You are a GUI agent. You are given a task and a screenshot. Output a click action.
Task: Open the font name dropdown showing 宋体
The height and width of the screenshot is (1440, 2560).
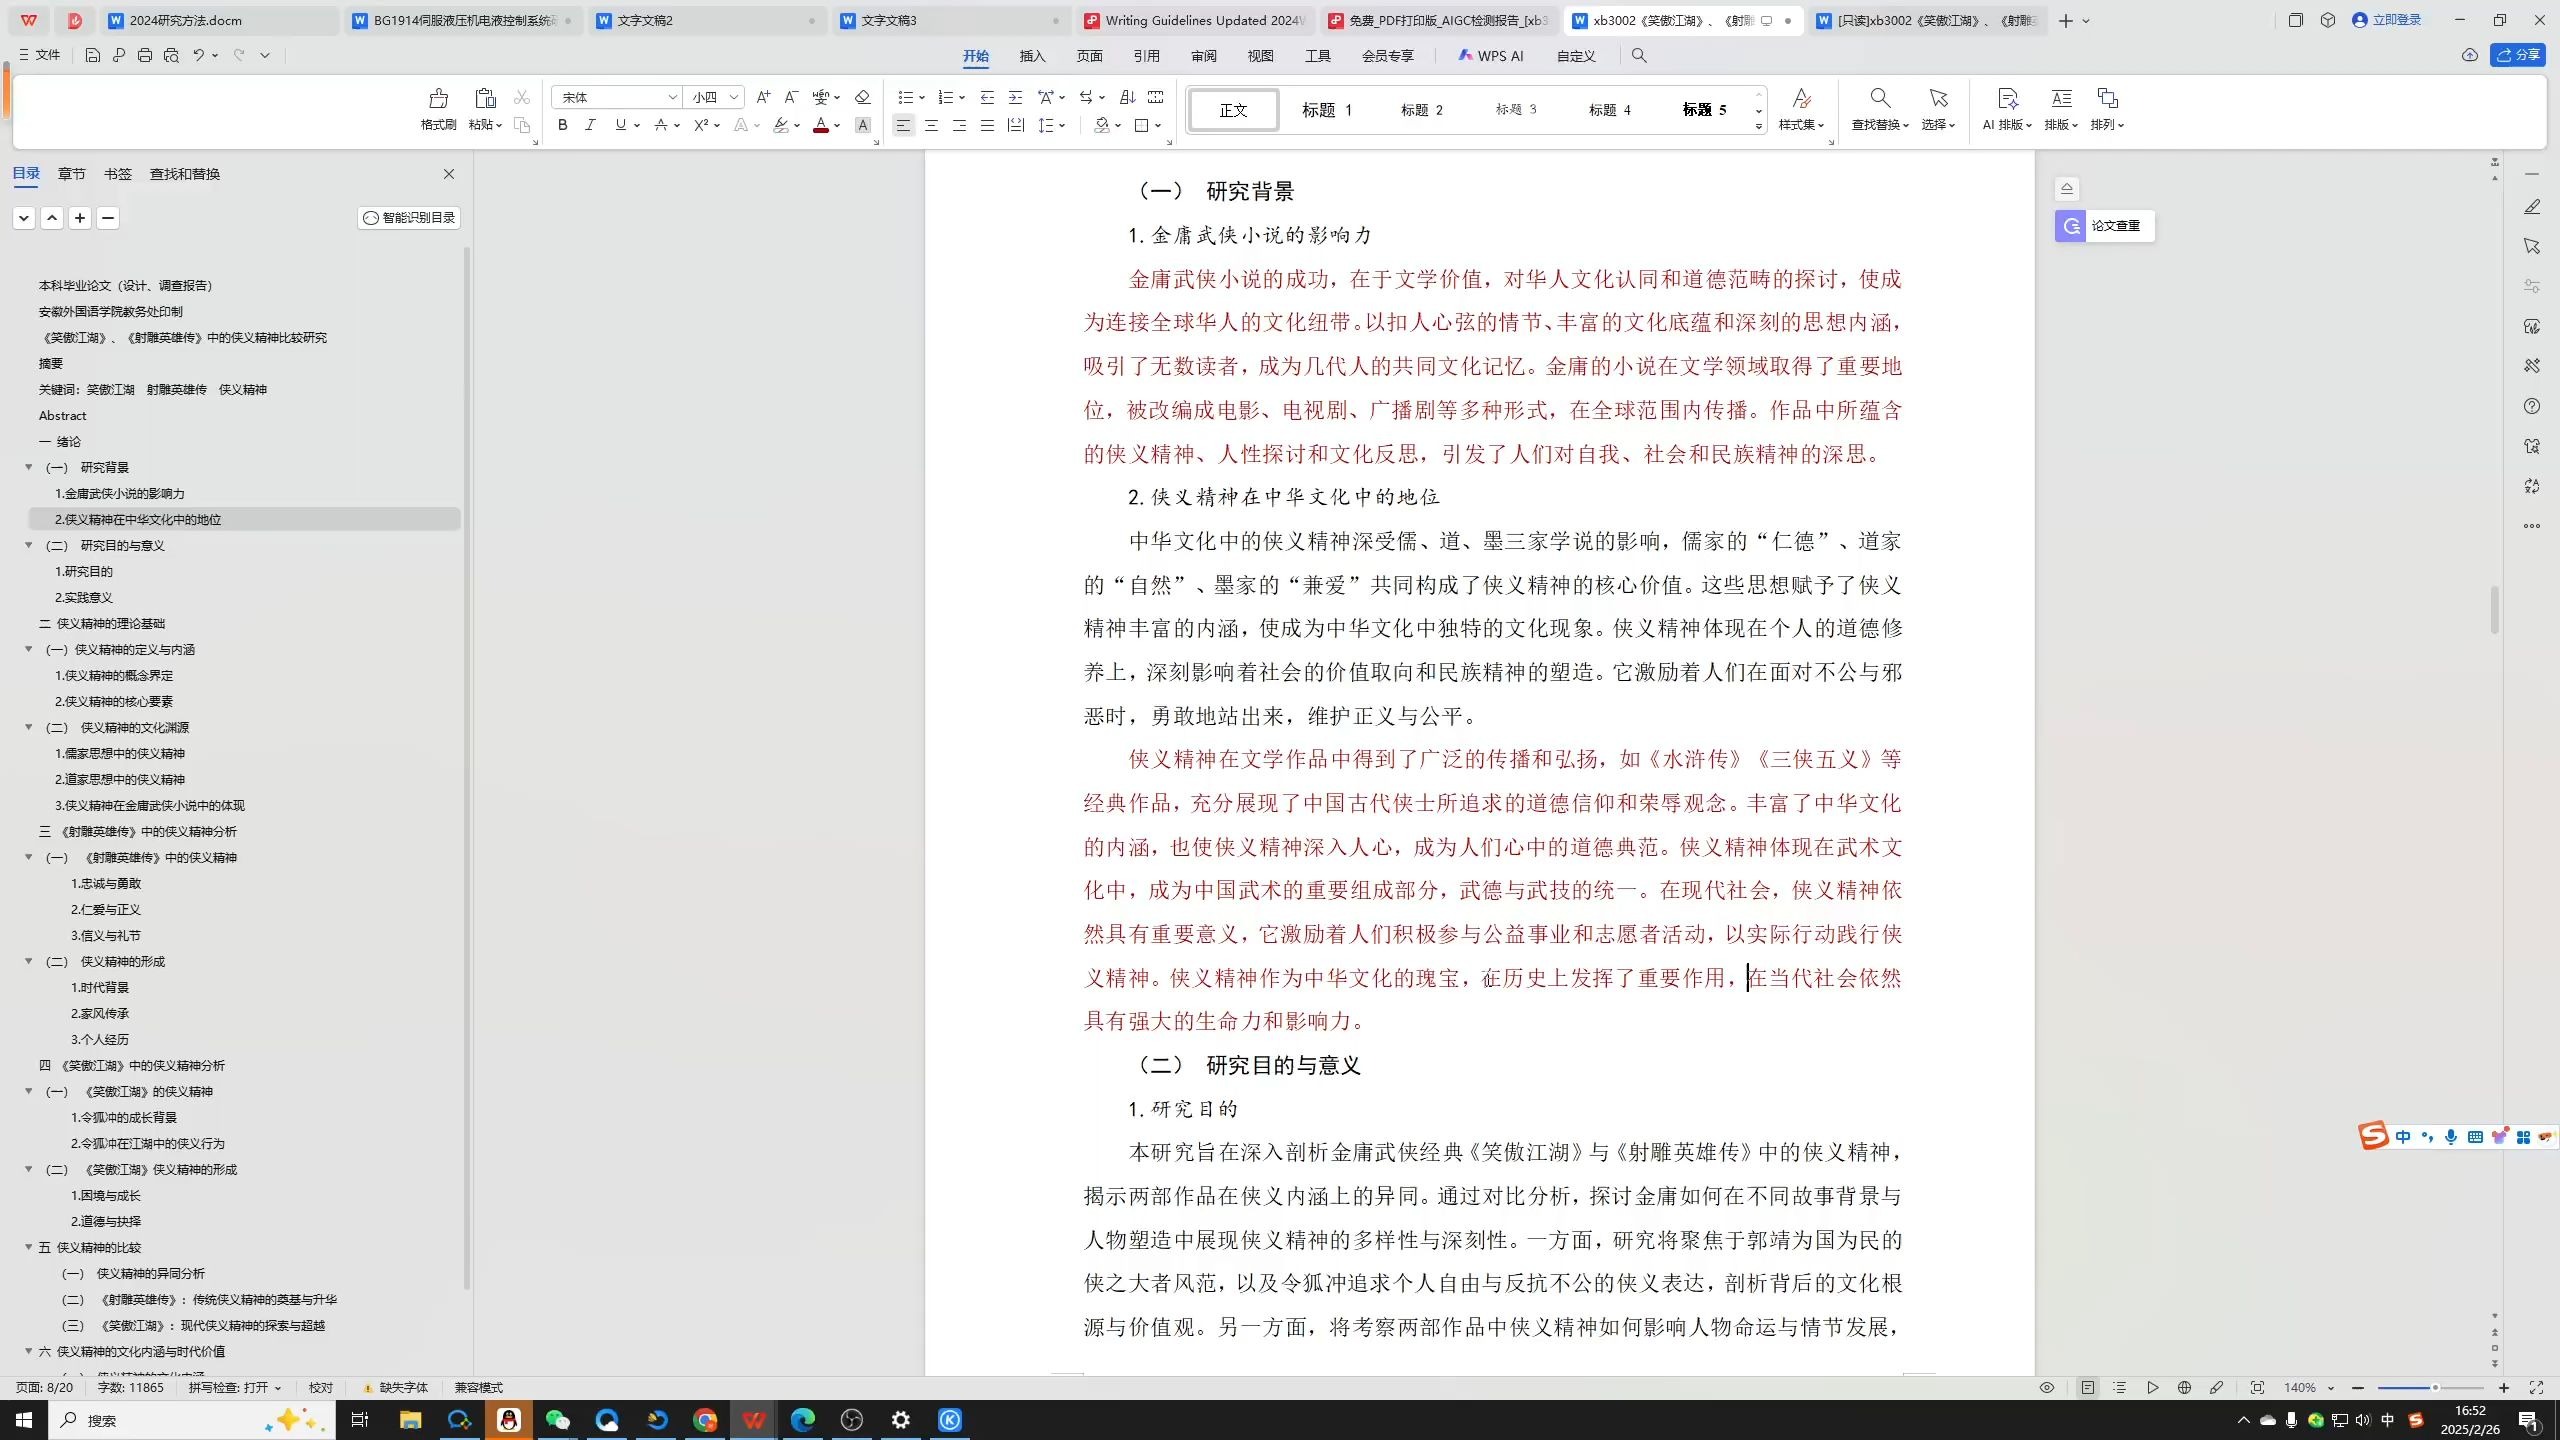pos(673,97)
